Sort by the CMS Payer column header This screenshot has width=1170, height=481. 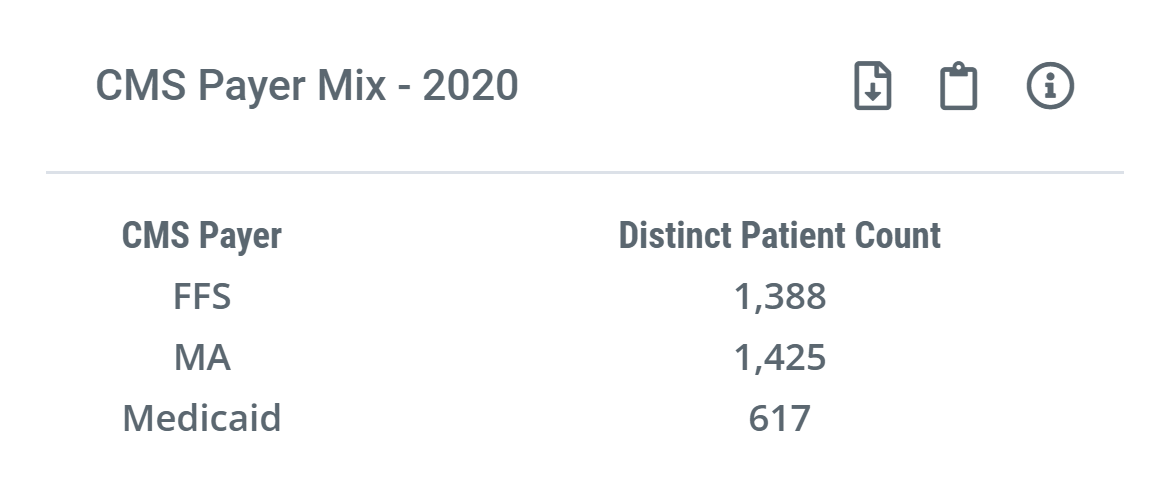(201, 236)
